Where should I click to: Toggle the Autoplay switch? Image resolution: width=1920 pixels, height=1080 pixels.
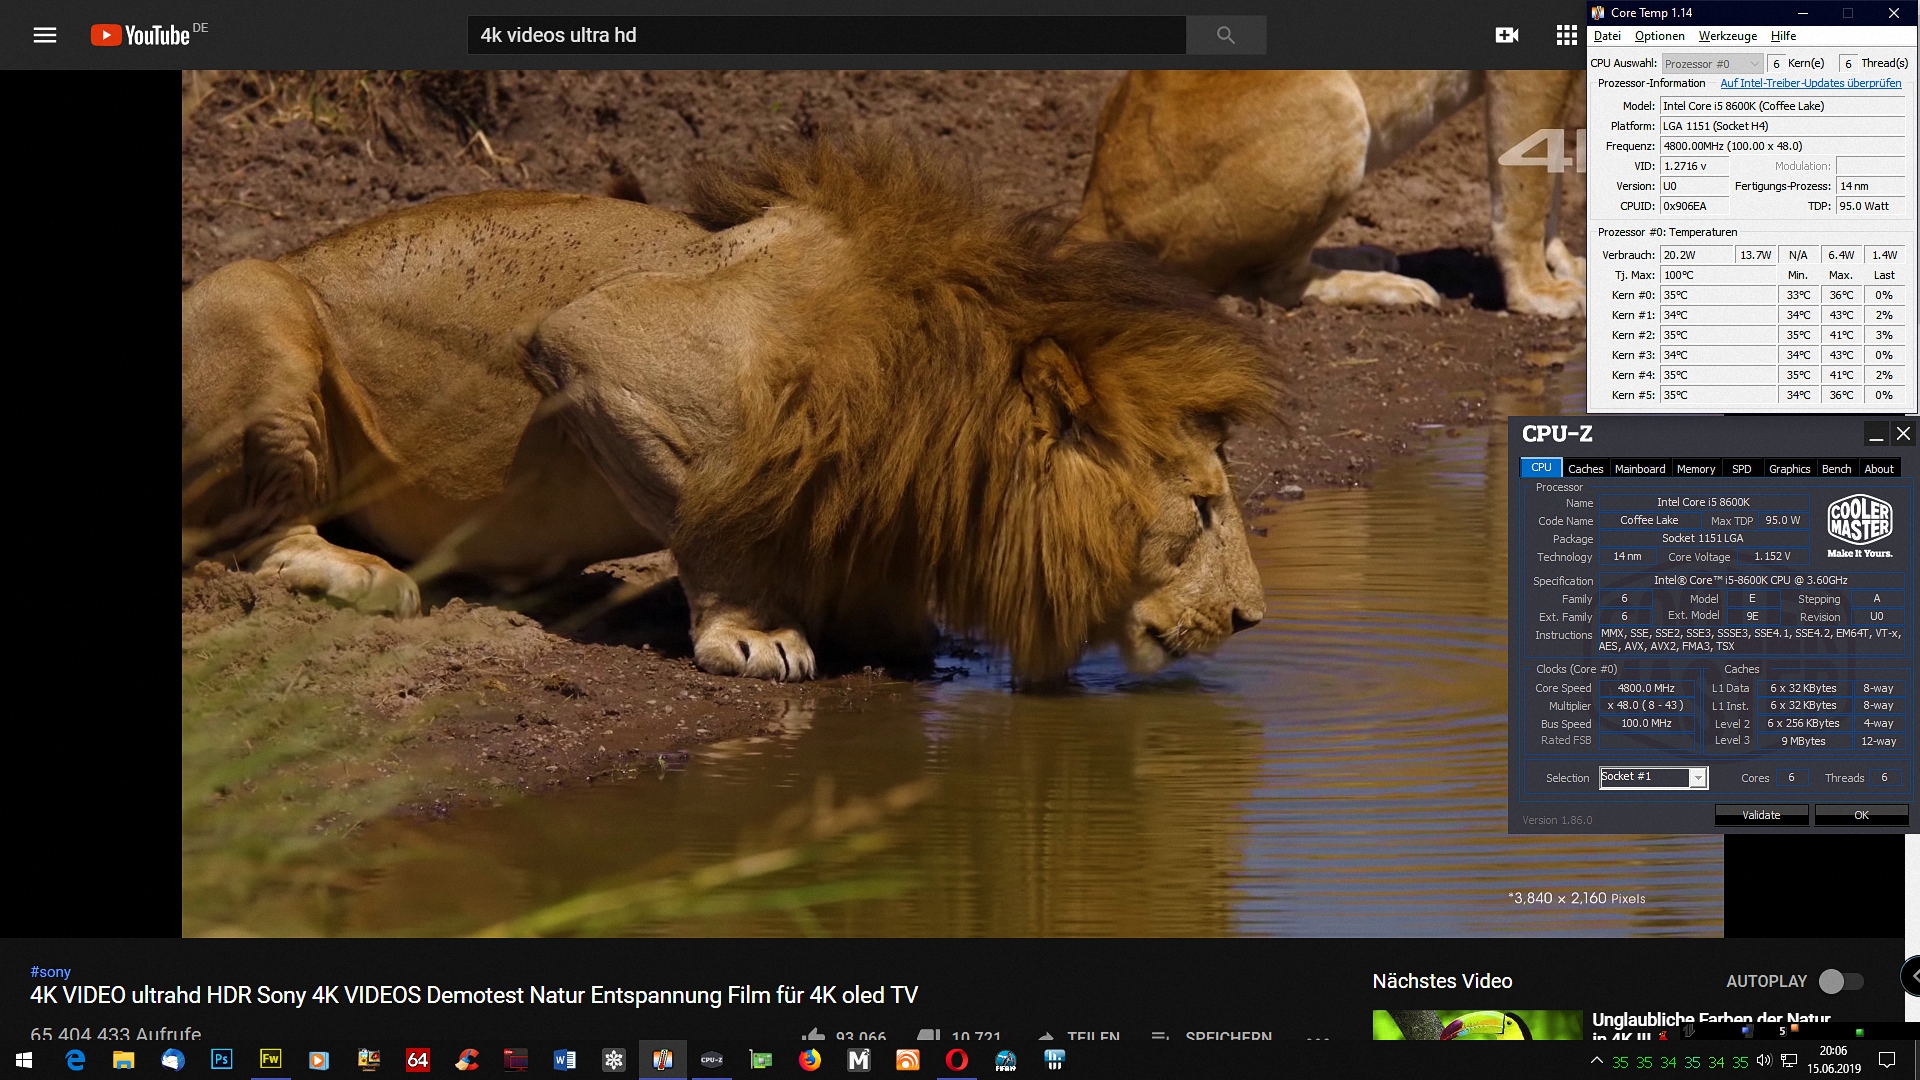pos(1840,981)
